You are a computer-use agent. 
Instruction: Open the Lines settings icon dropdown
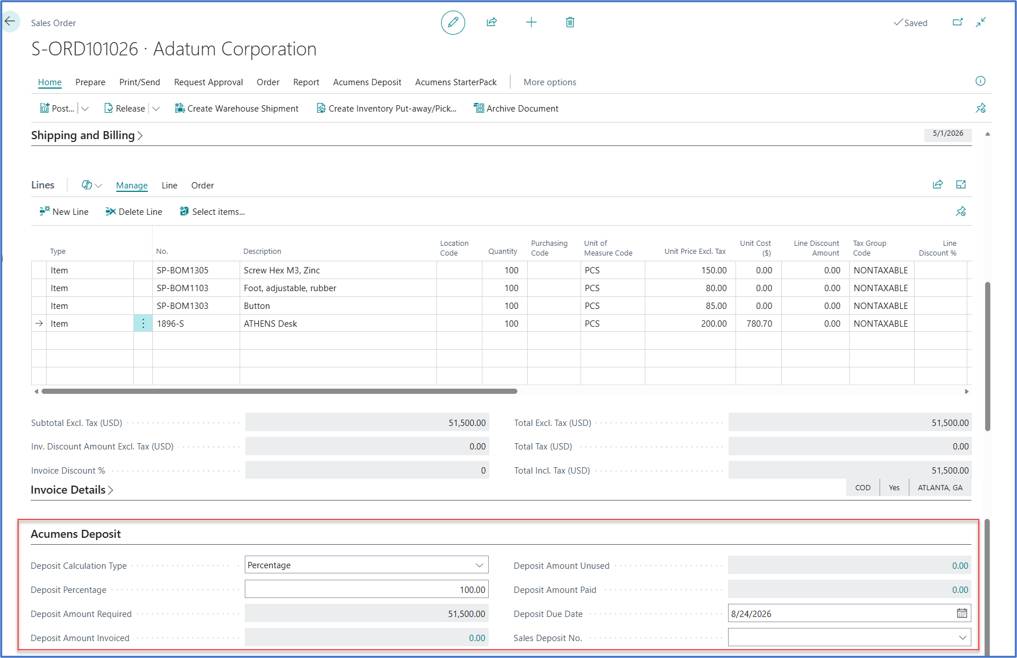[x=91, y=185]
